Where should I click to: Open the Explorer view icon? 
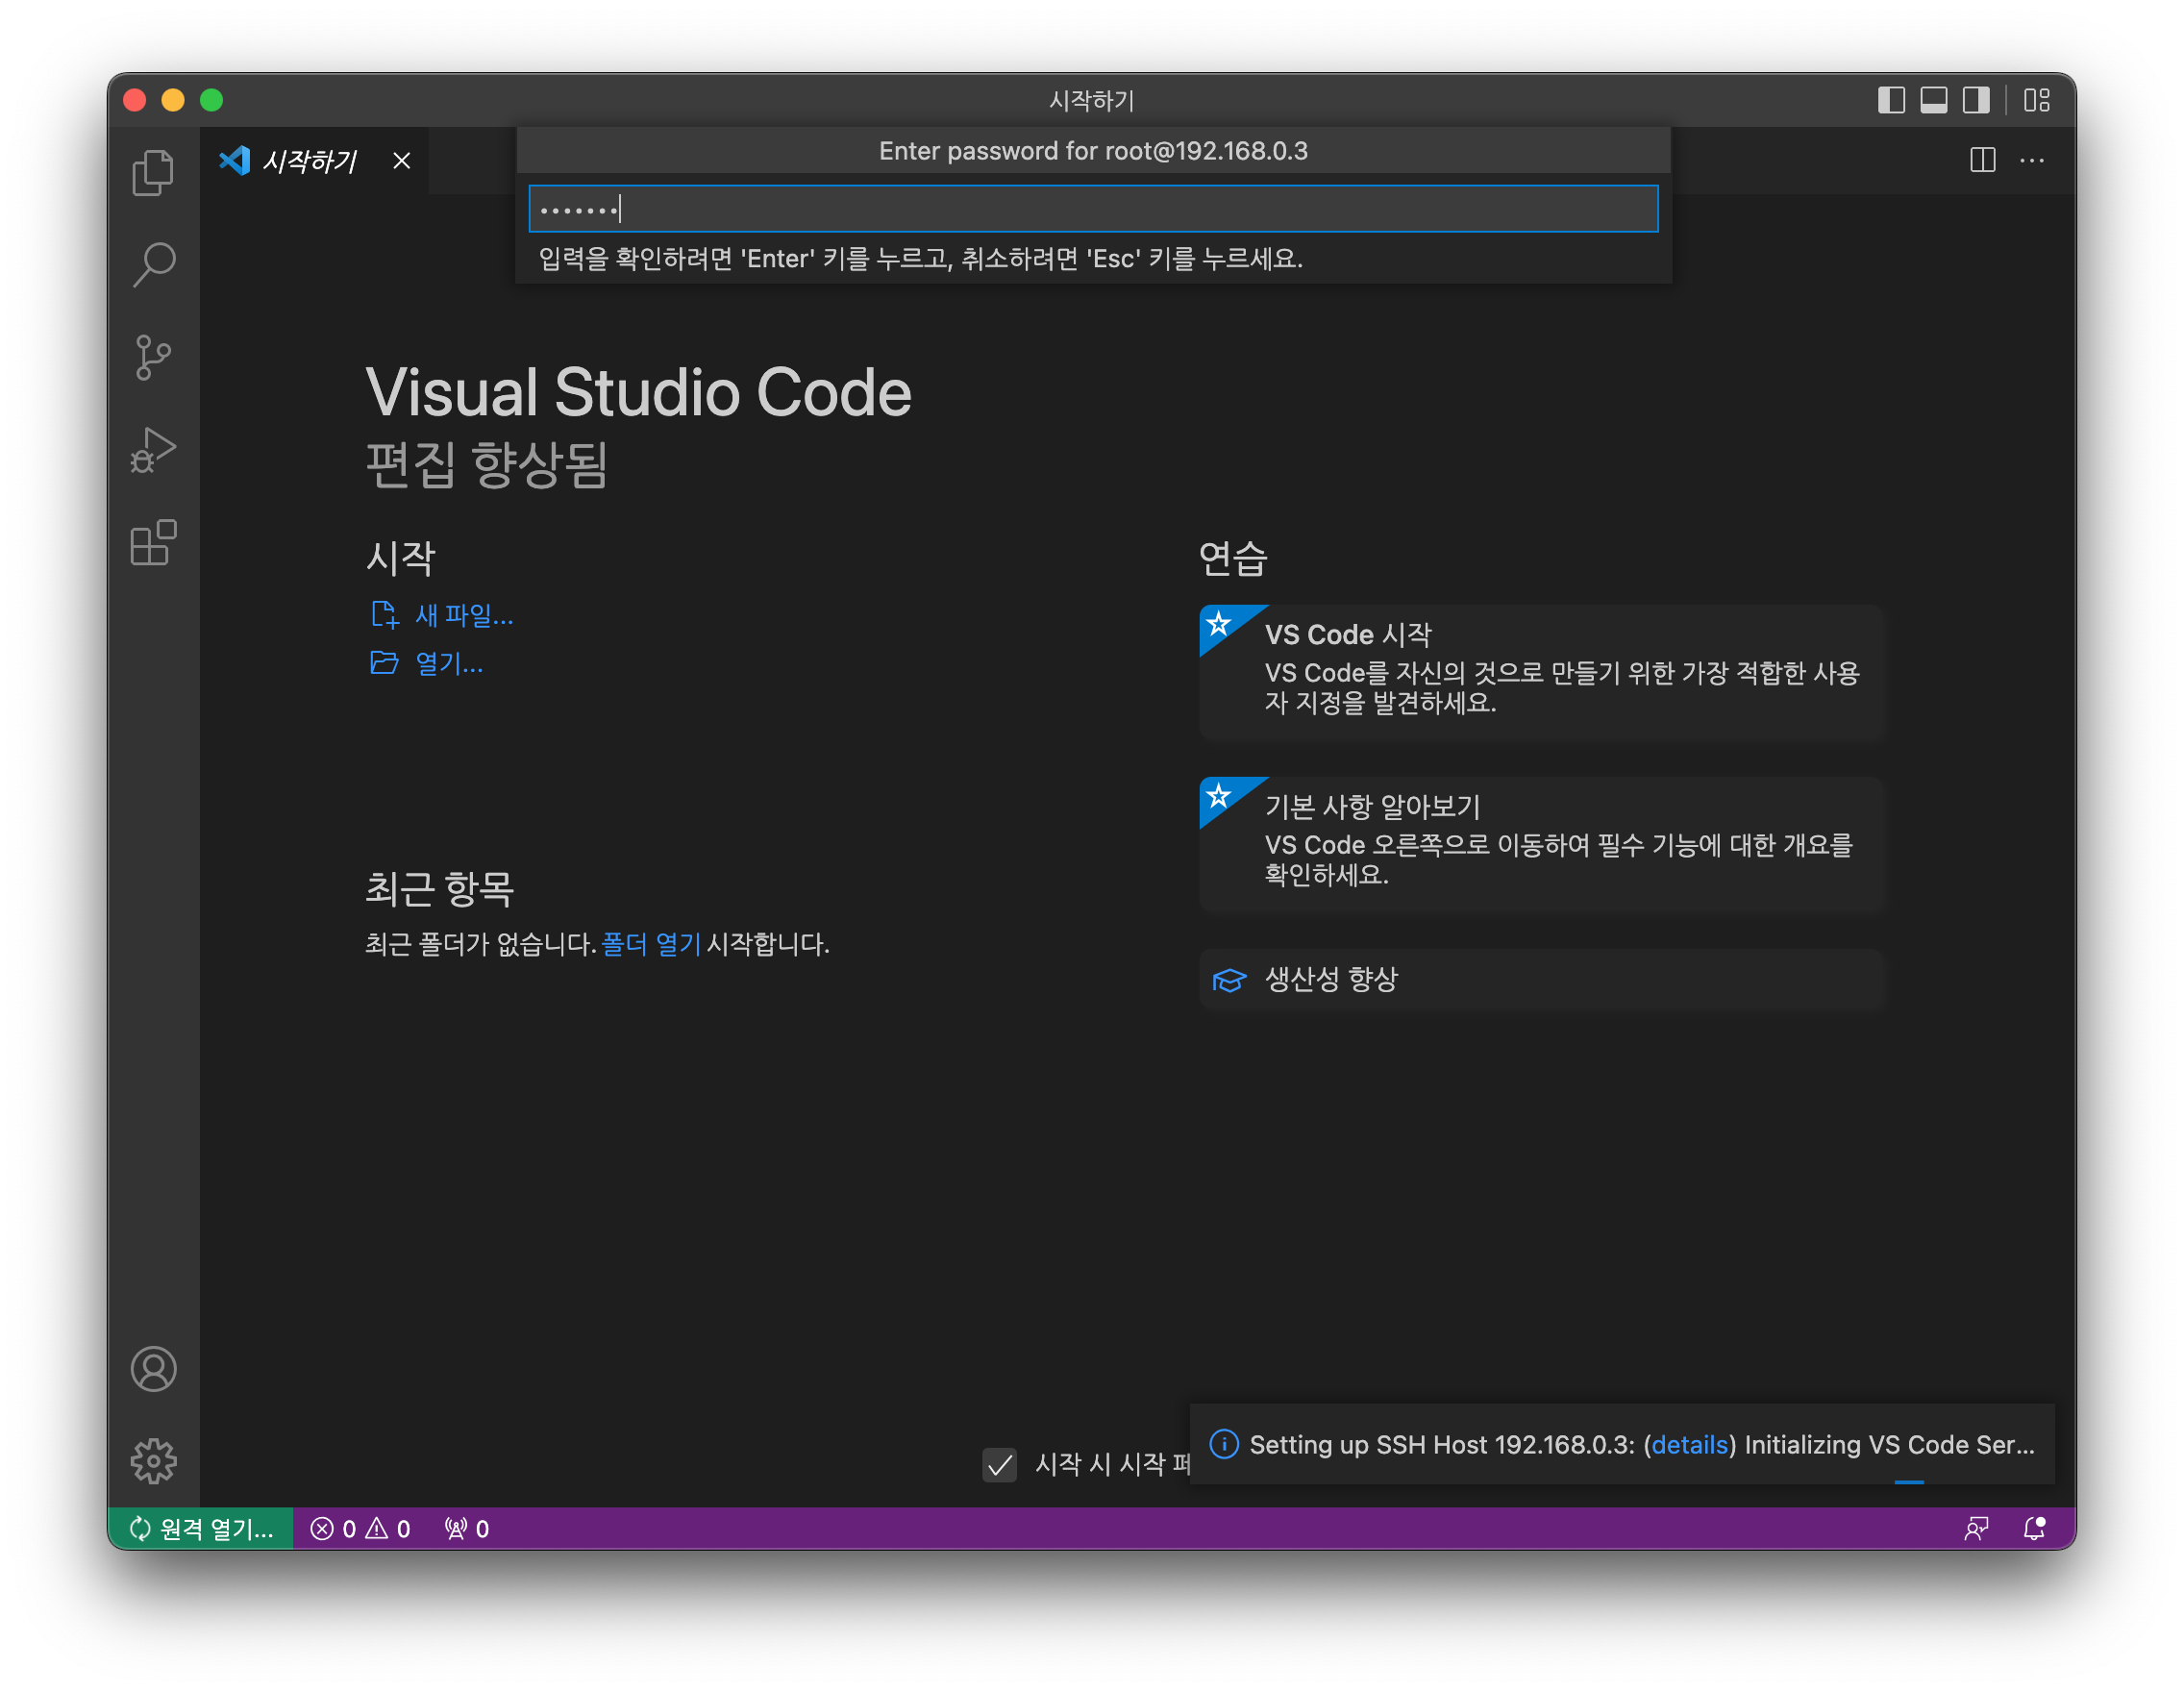tap(153, 173)
